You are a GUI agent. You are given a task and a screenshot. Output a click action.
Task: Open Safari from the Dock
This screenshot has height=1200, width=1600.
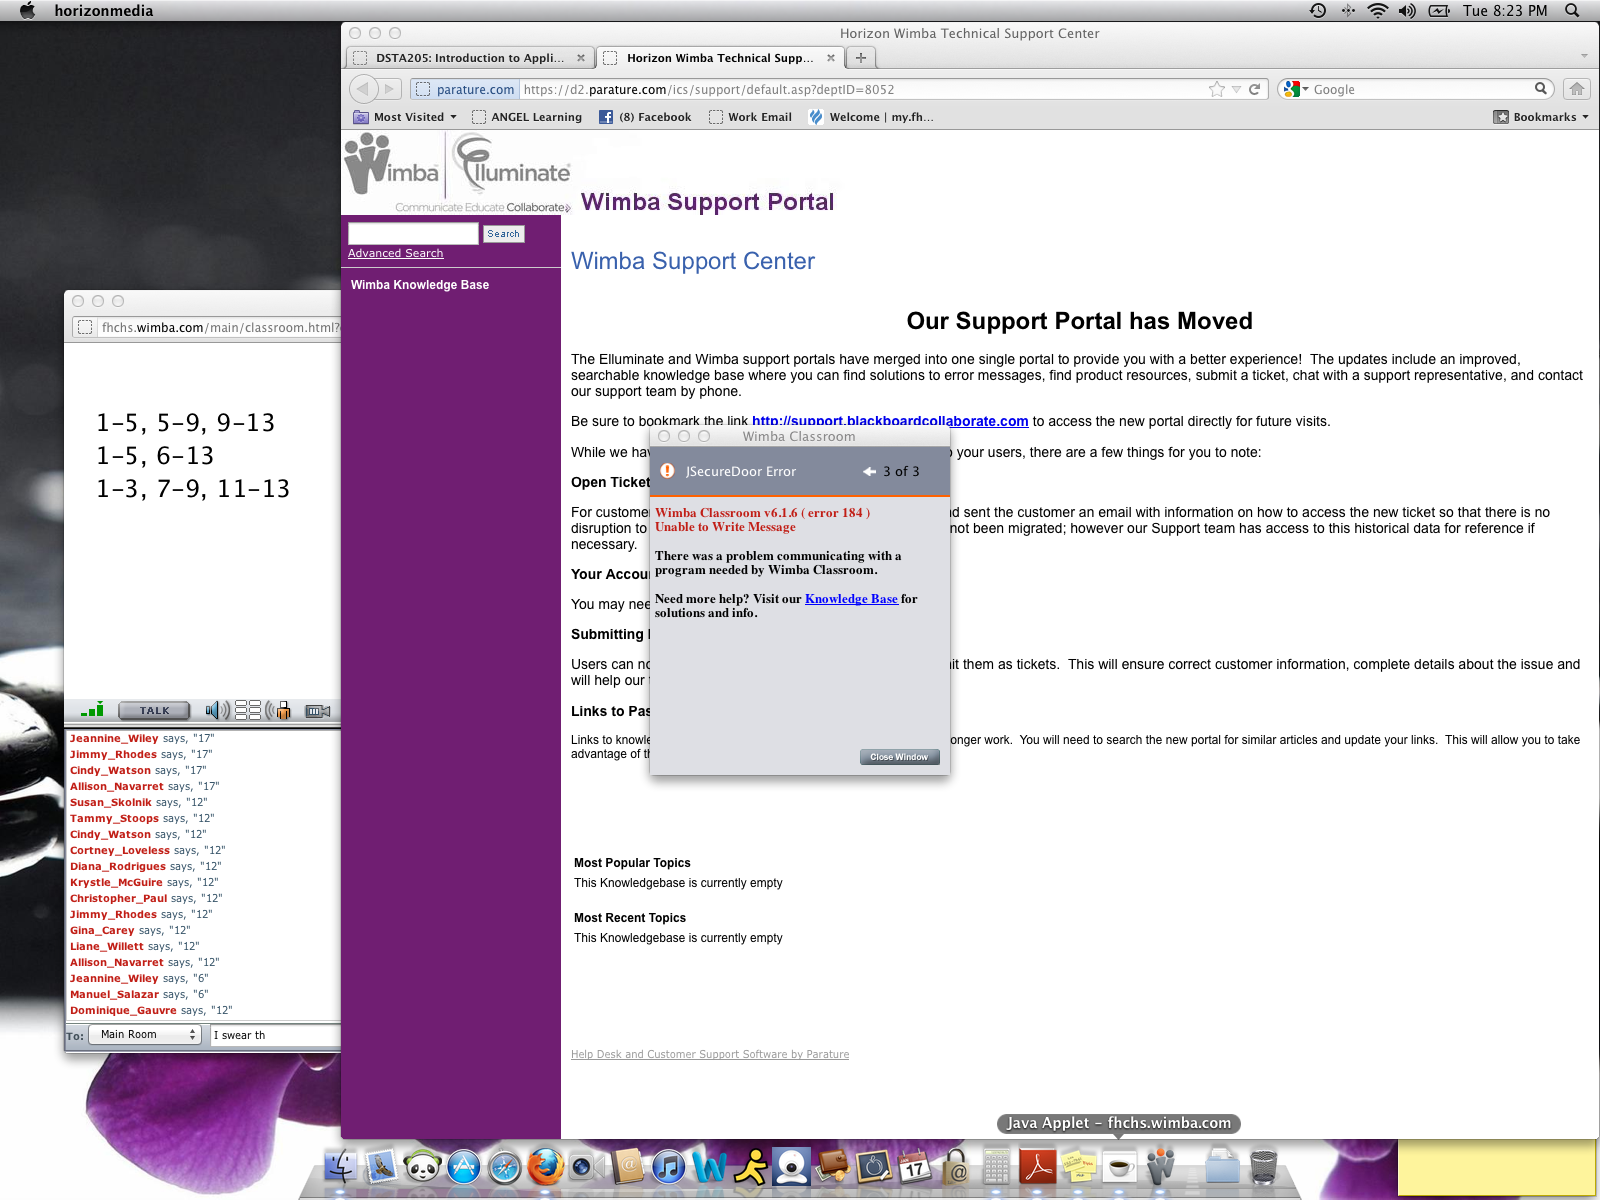(x=505, y=1167)
